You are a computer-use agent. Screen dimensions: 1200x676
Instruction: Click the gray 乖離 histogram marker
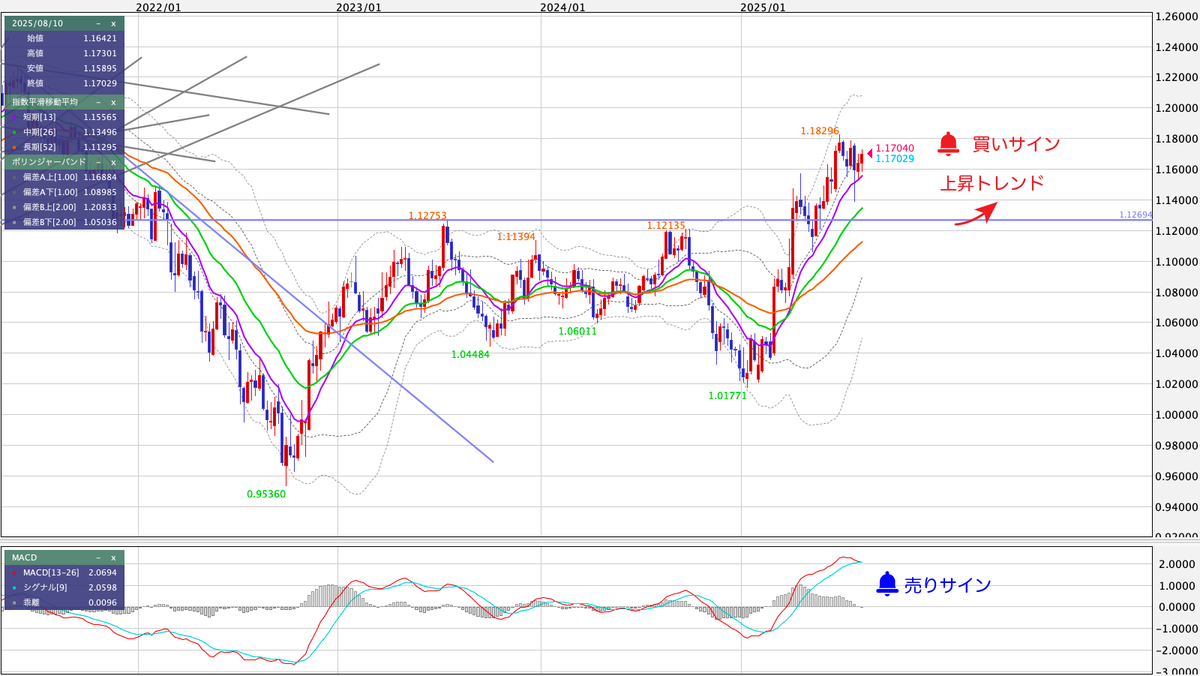tap(14, 602)
